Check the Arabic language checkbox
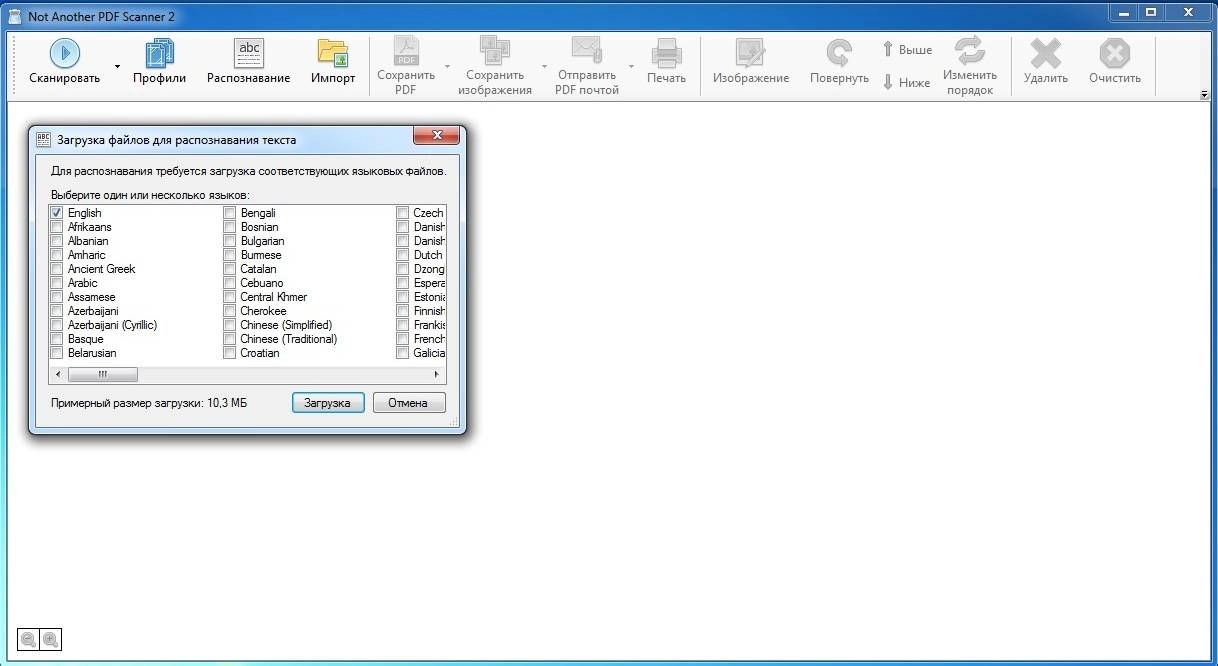Screen dimensions: 1218x666 [x=56, y=283]
